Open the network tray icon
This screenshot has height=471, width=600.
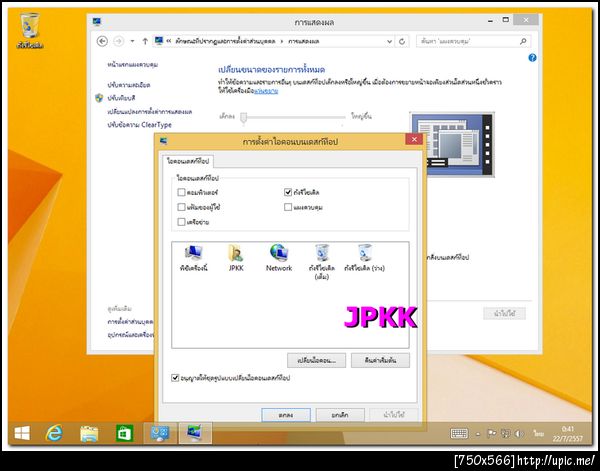click(505, 434)
